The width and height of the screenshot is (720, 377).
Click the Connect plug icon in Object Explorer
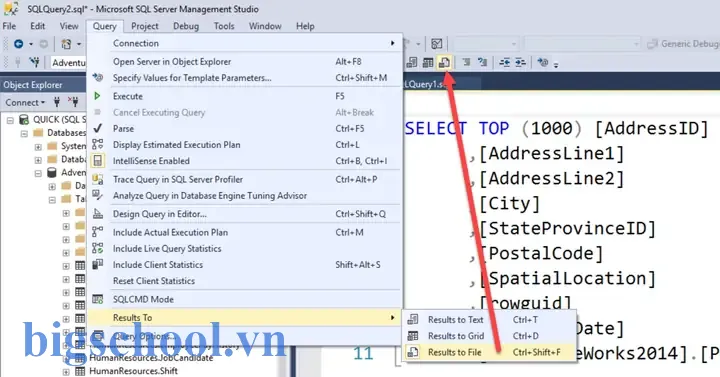pyautogui.click(x=57, y=102)
